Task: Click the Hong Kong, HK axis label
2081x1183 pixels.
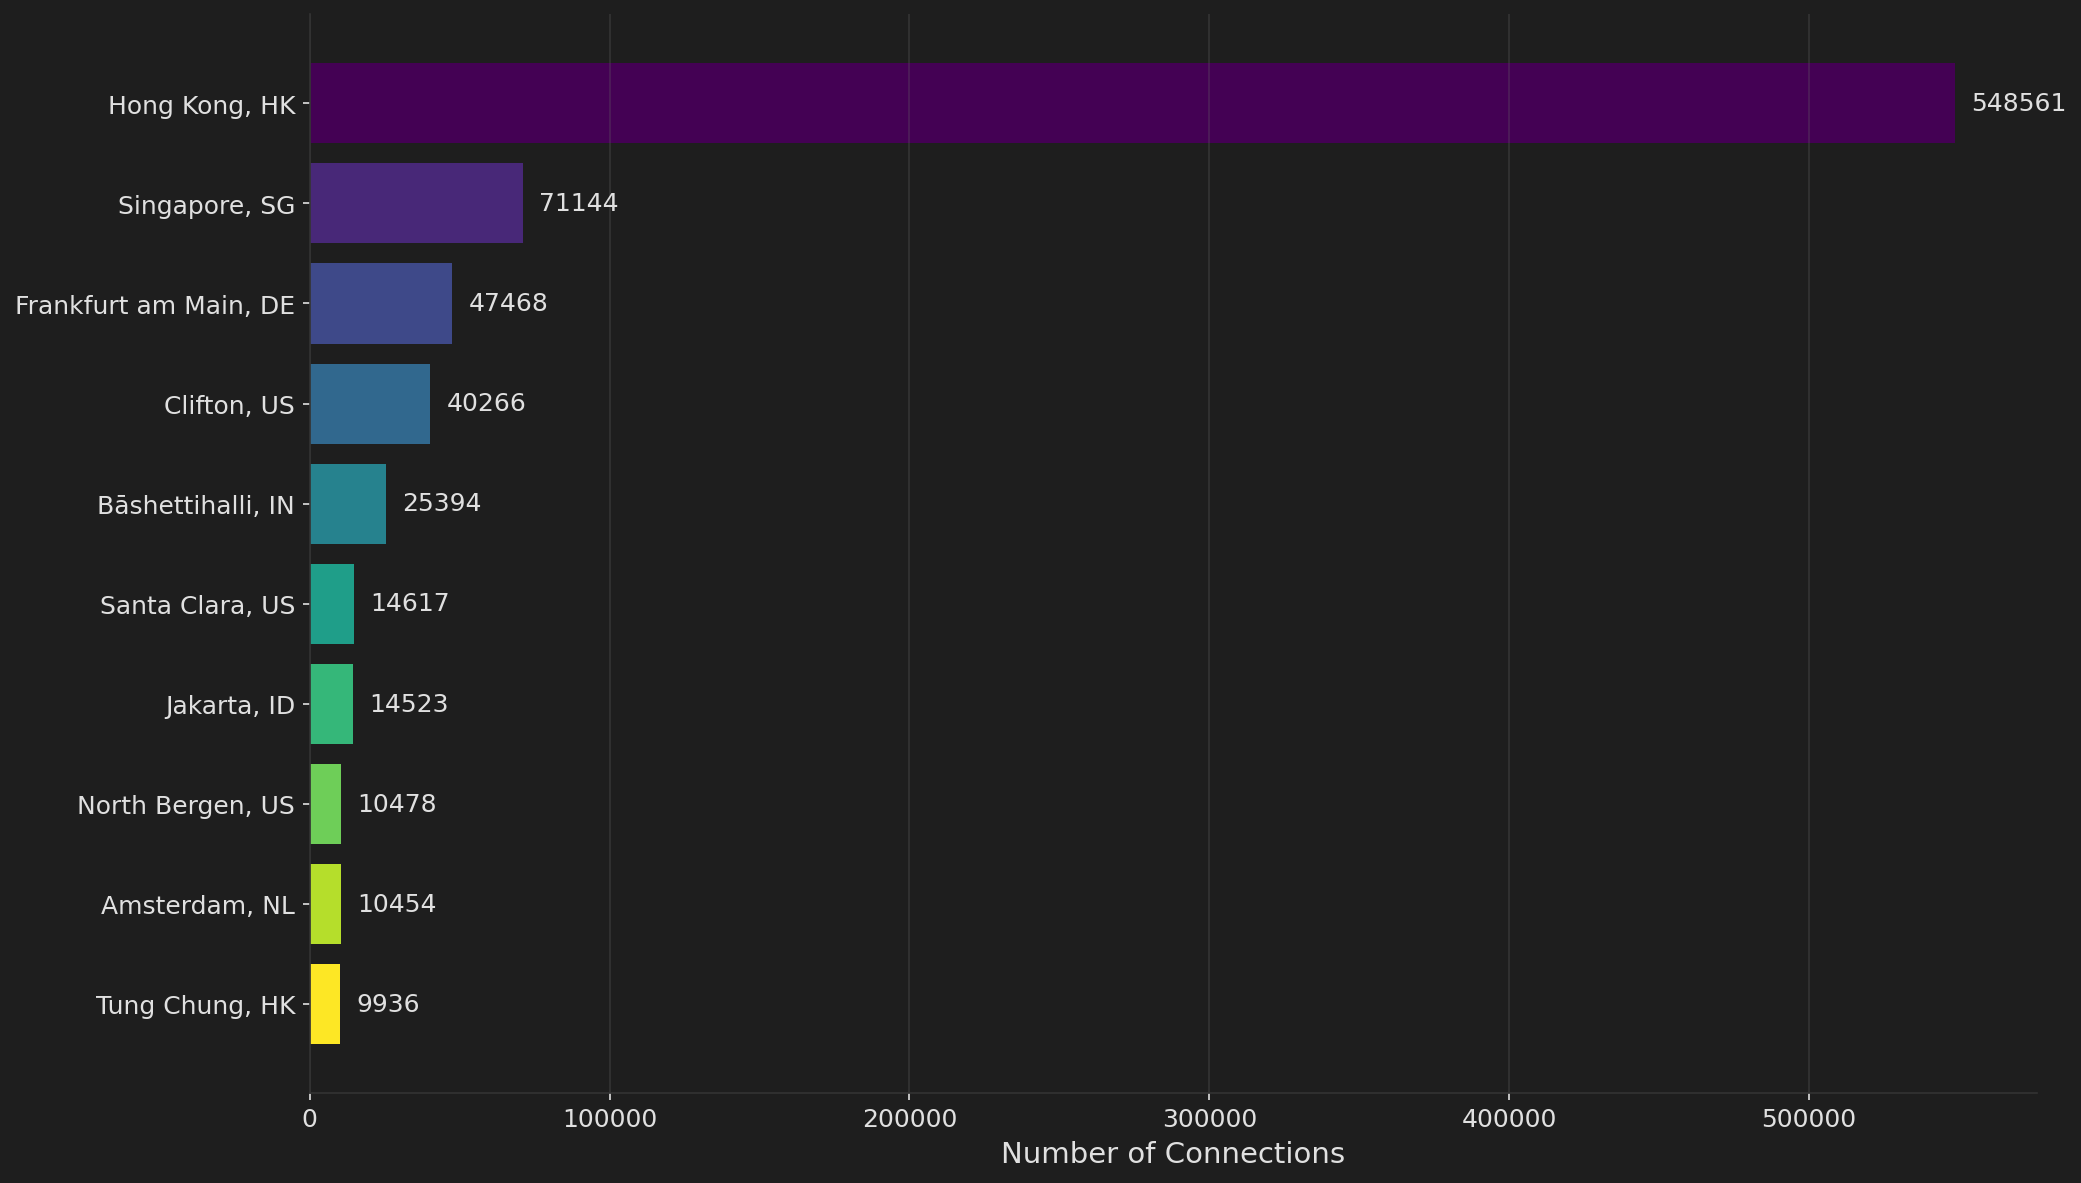Action: [203, 104]
